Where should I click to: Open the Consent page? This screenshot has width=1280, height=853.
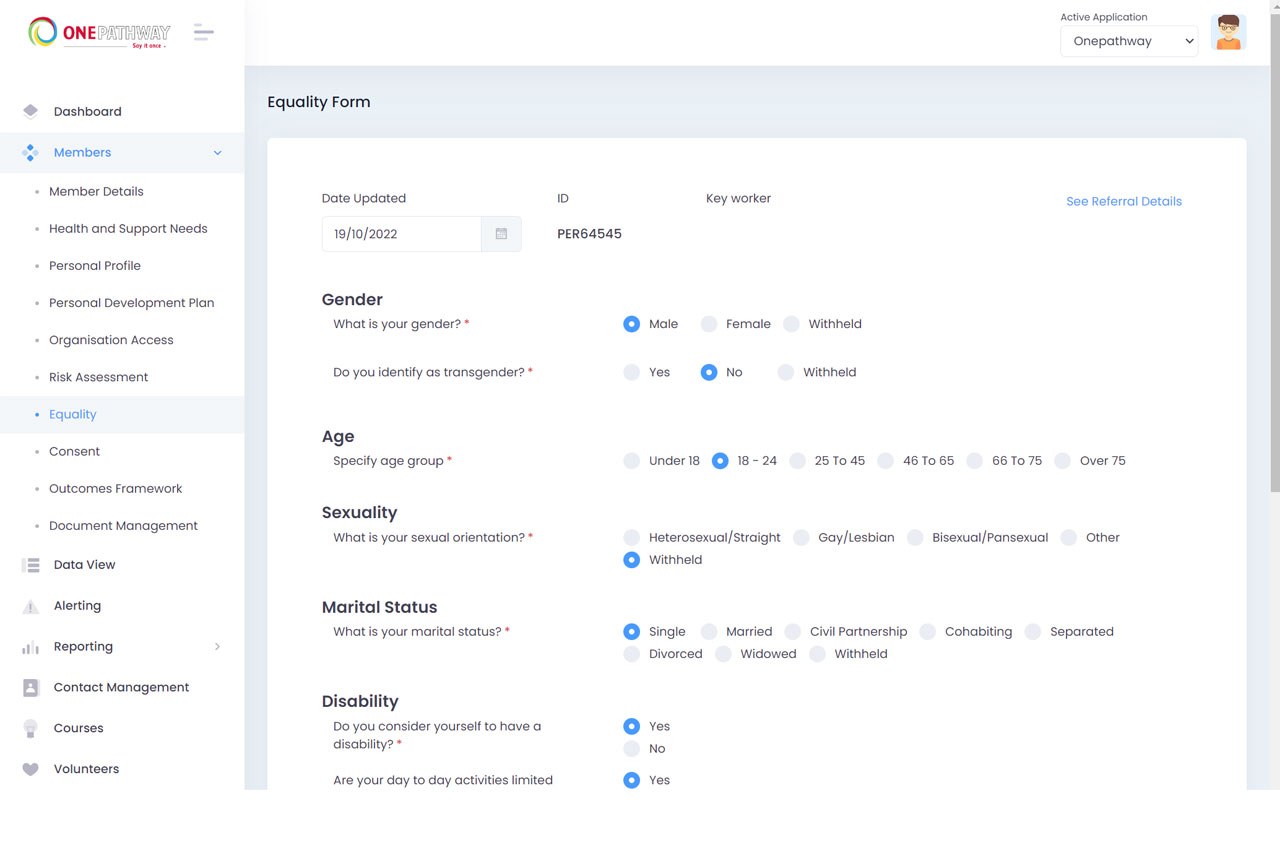[74, 451]
